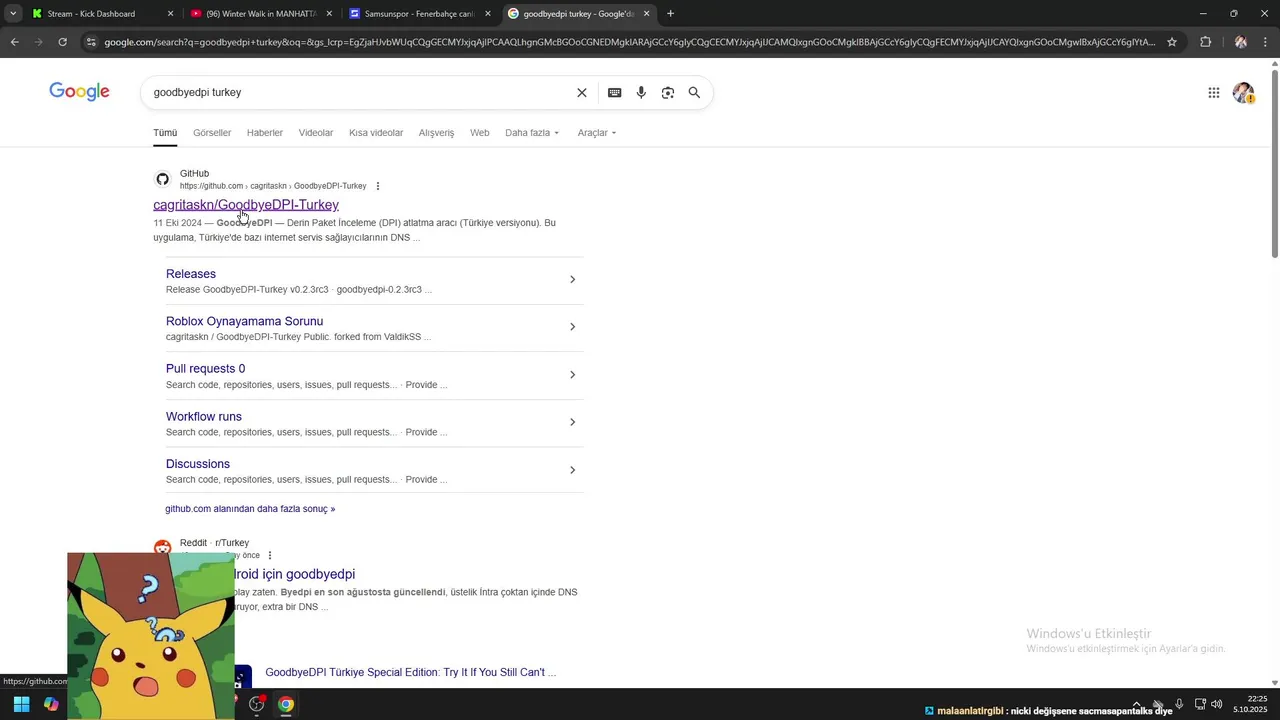Add a new browser tab
This screenshot has width=1280, height=720.
(x=670, y=14)
